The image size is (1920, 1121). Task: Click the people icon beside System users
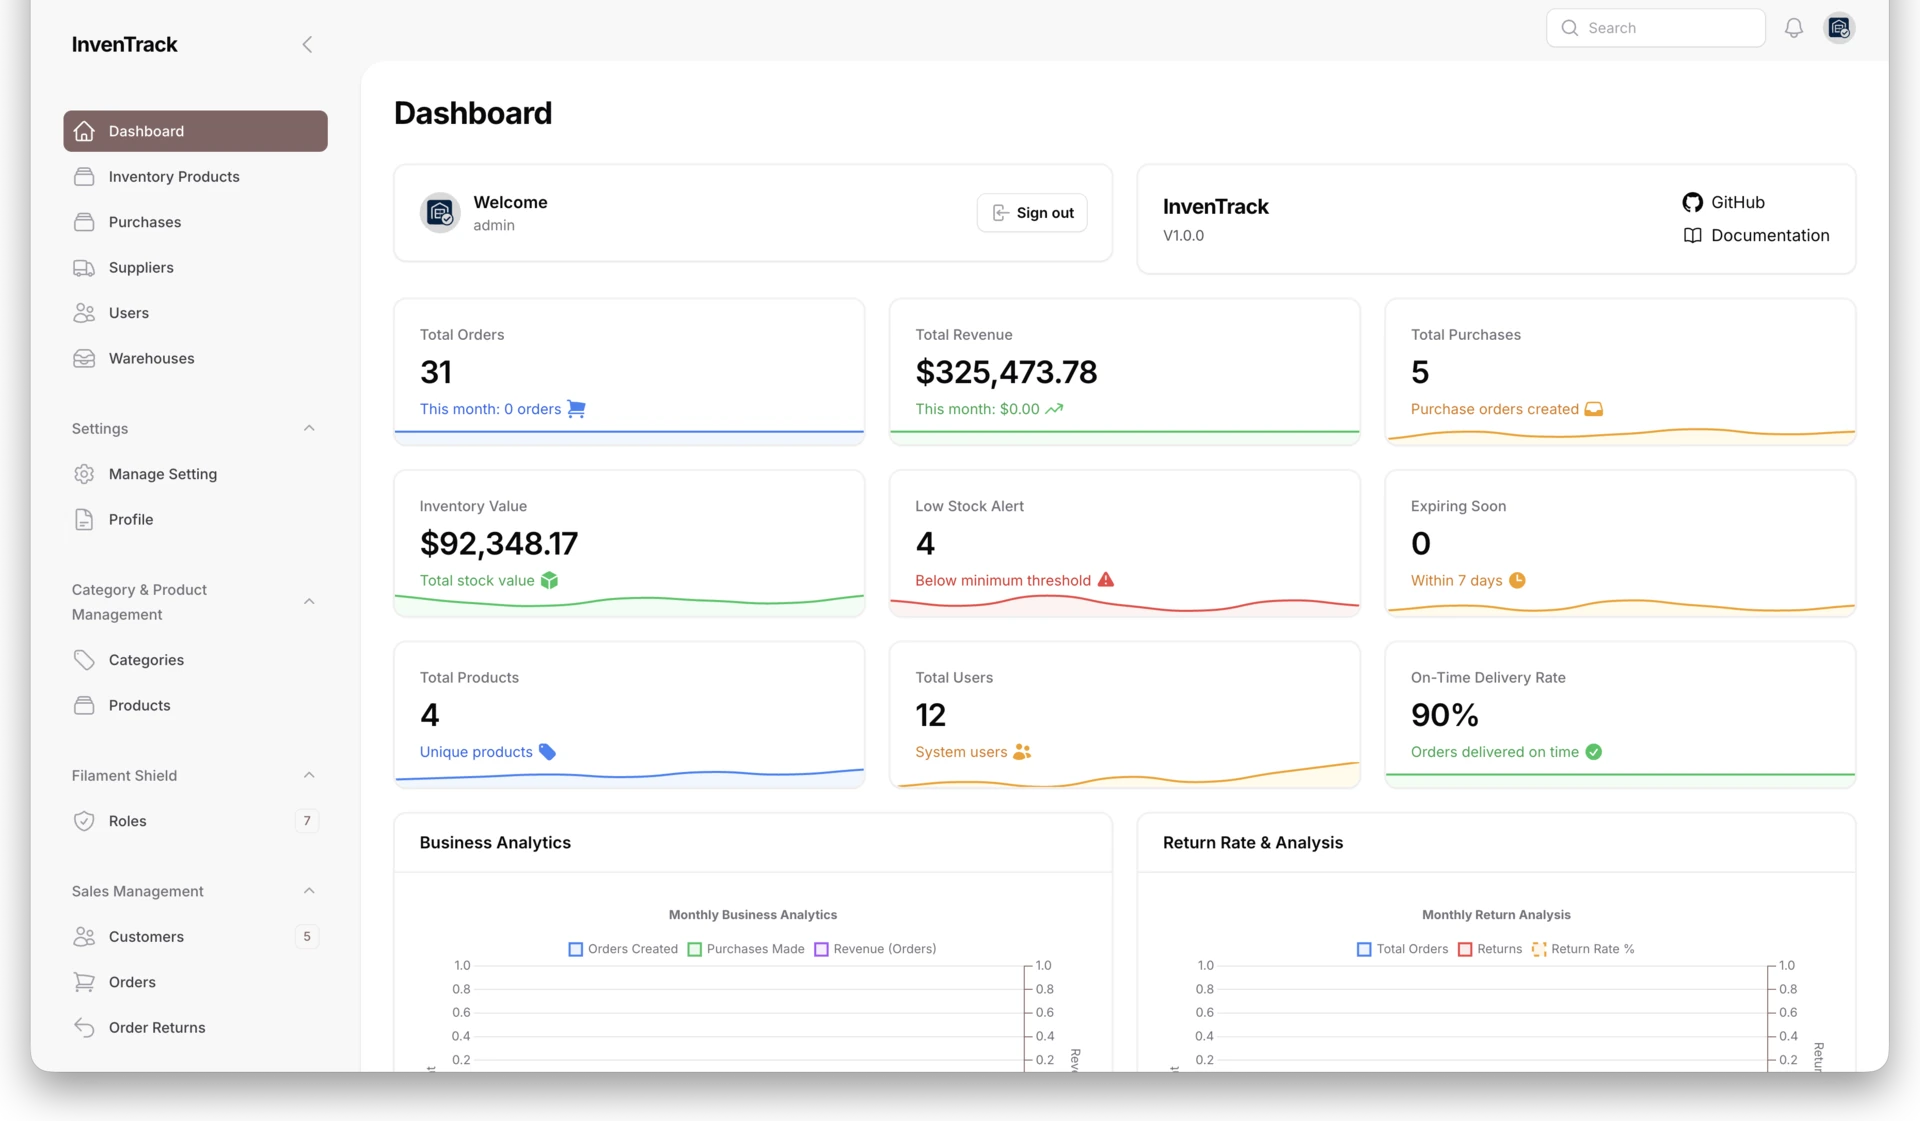[1022, 752]
